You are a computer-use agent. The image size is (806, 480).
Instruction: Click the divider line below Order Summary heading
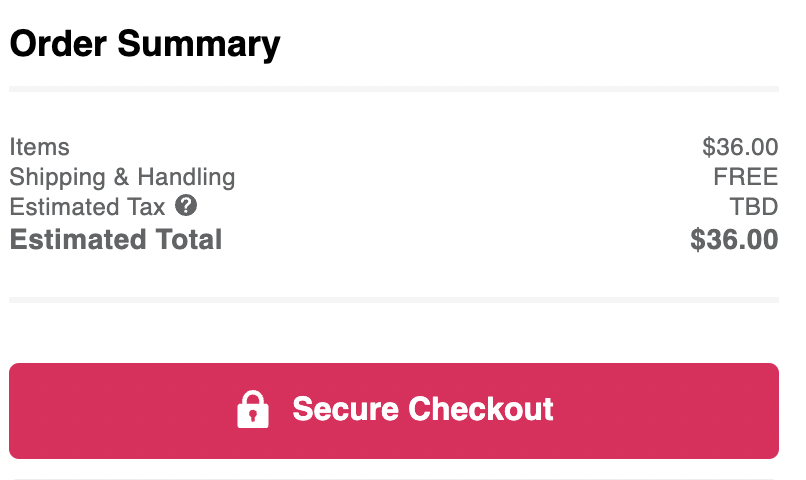394,89
